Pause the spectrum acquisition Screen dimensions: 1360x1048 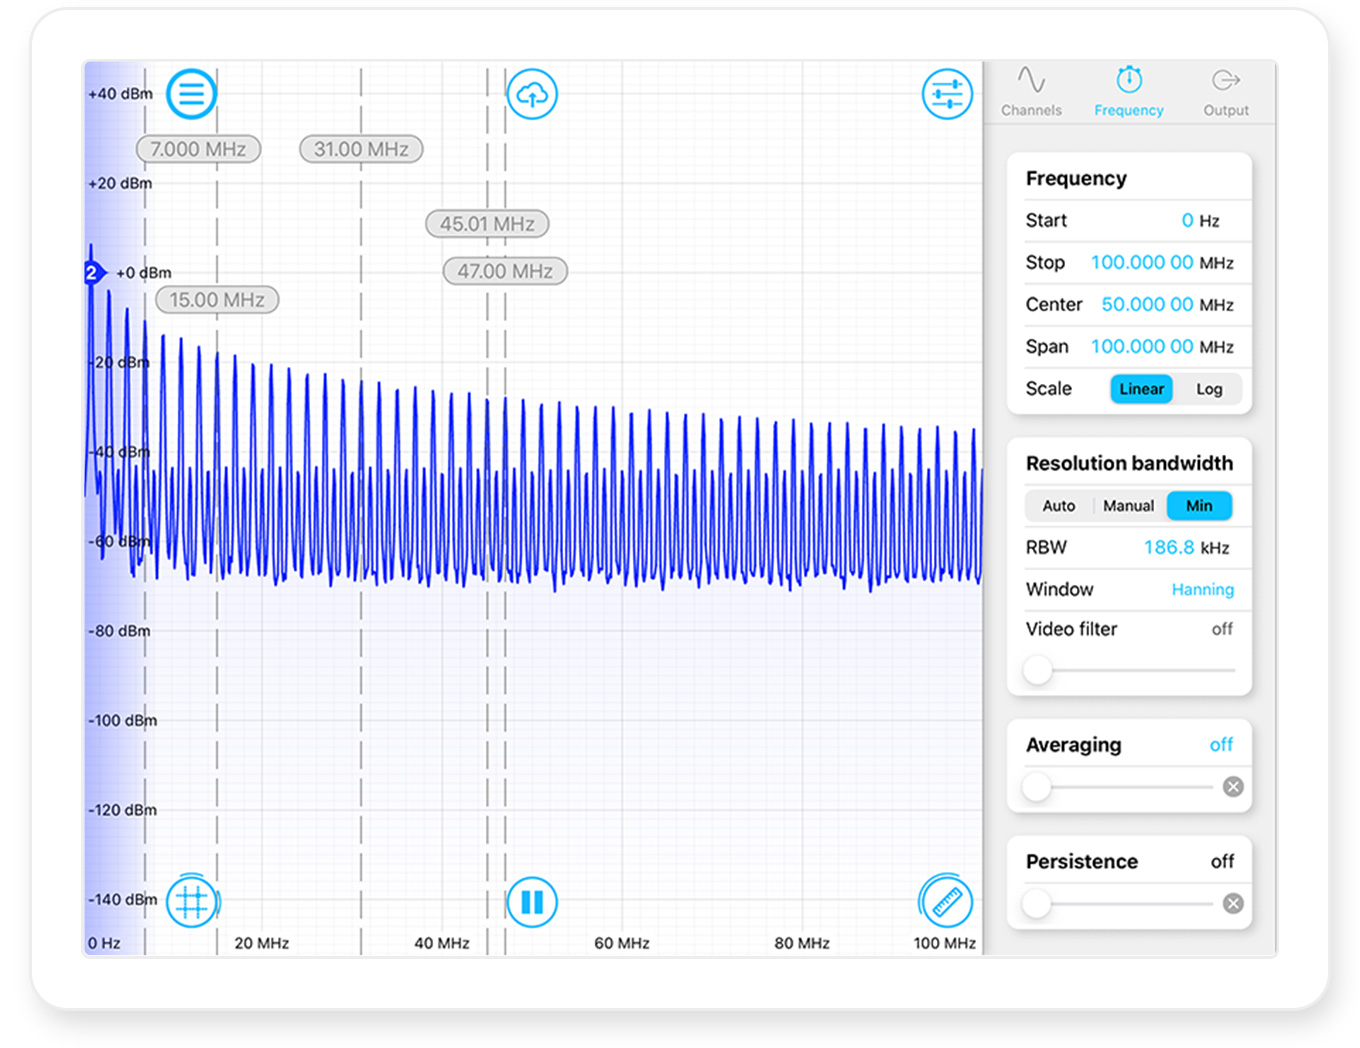pos(532,901)
